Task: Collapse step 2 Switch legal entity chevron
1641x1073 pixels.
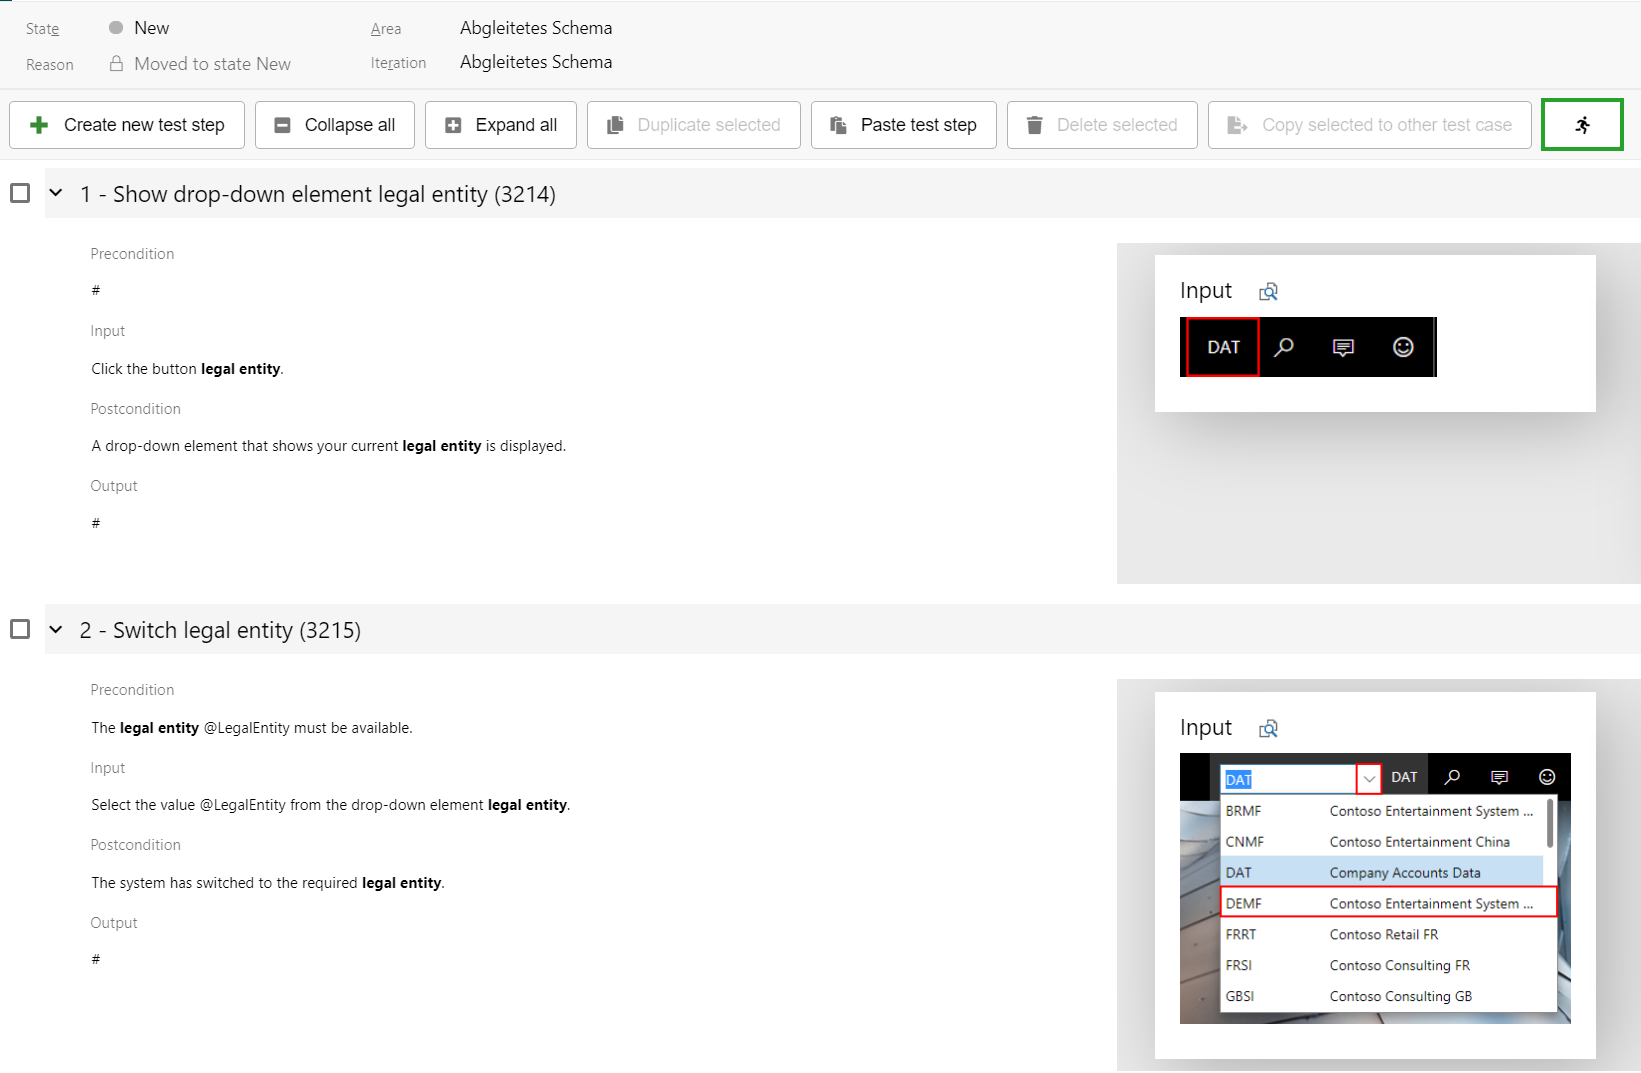Action: (x=56, y=629)
